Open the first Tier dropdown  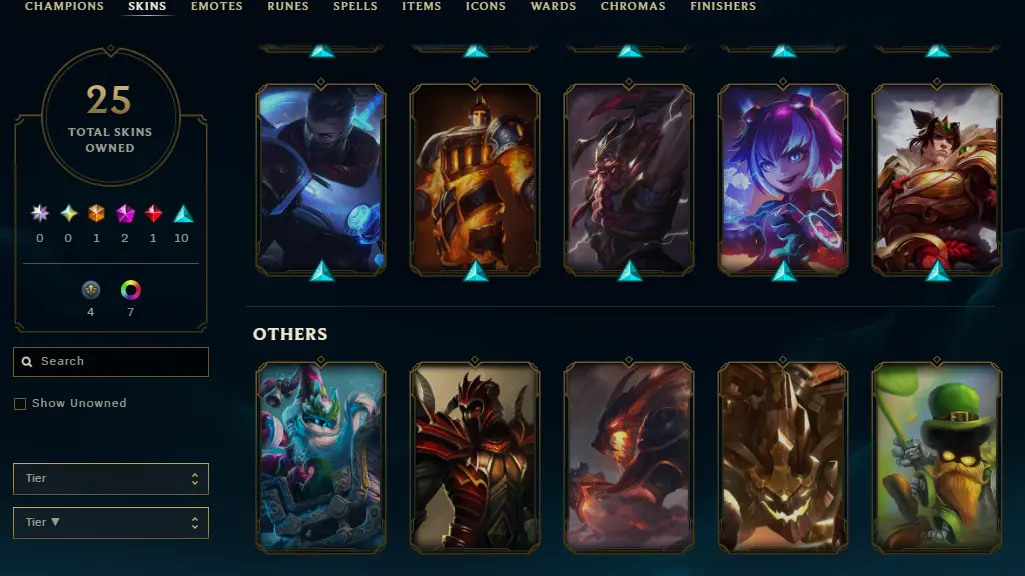click(x=111, y=479)
